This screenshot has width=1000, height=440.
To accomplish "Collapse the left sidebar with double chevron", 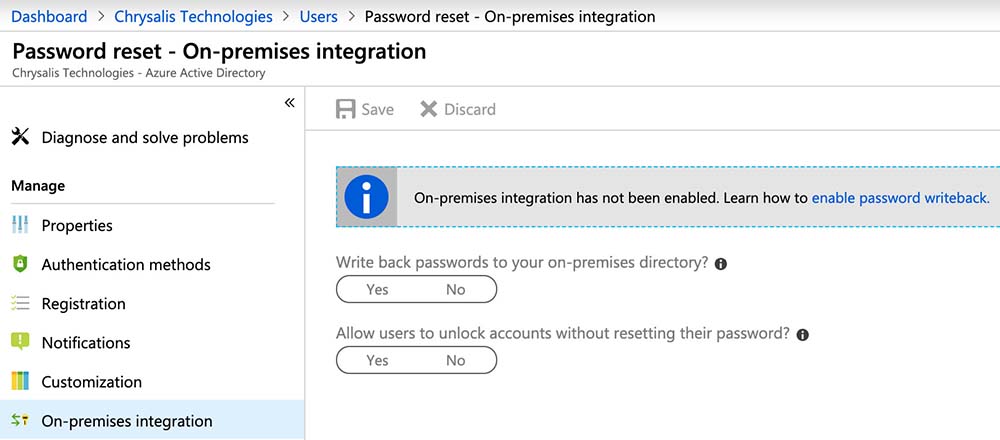I will [x=289, y=102].
